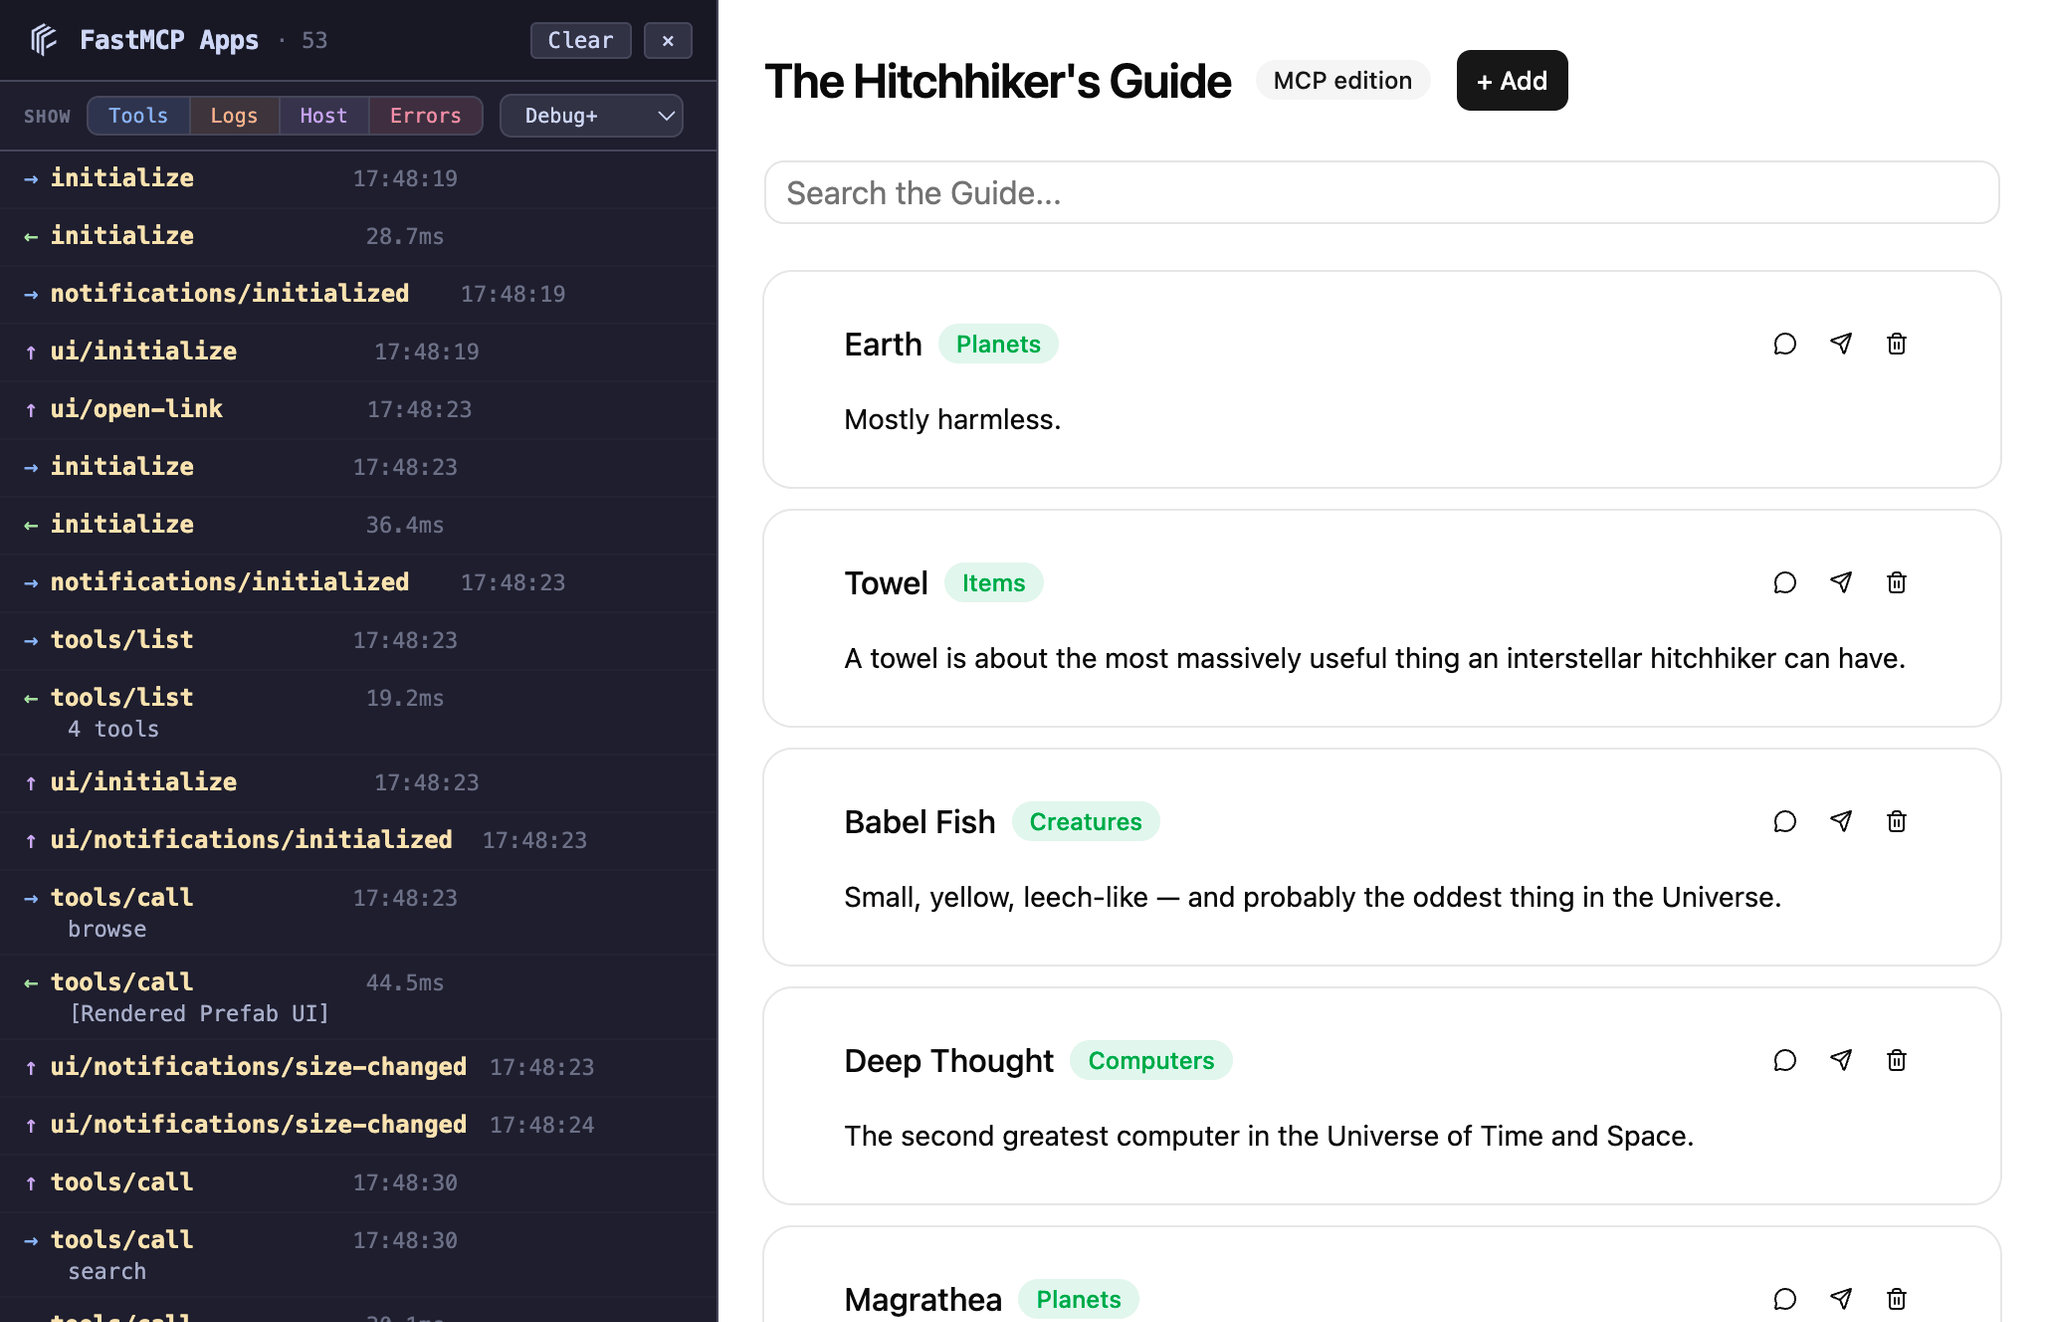Toggle the Host filter
2048x1322 pixels.
(x=323, y=115)
